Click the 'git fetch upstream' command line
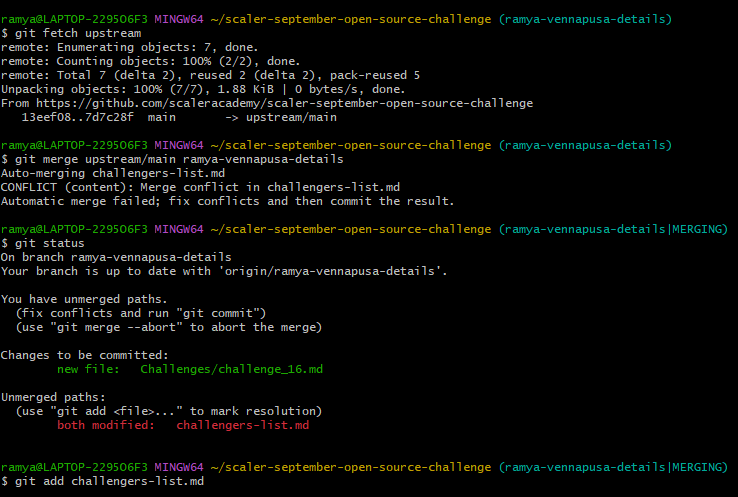The width and height of the screenshot is (738, 497). [x=71, y=33]
